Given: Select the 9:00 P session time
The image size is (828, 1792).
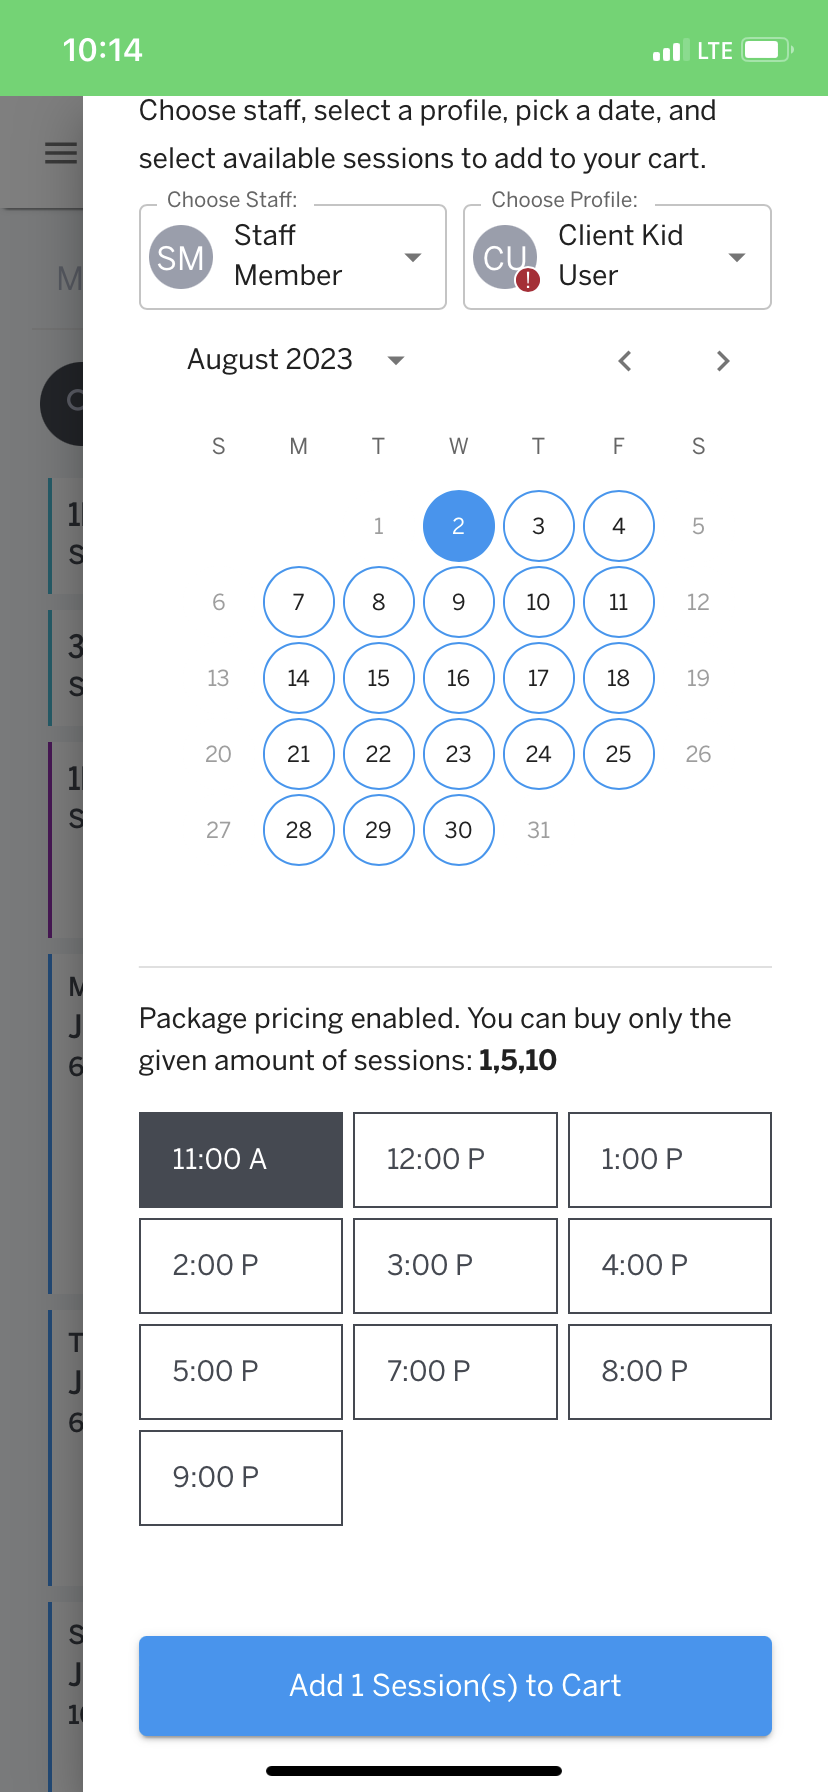Looking at the screenshot, I should [240, 1477].
